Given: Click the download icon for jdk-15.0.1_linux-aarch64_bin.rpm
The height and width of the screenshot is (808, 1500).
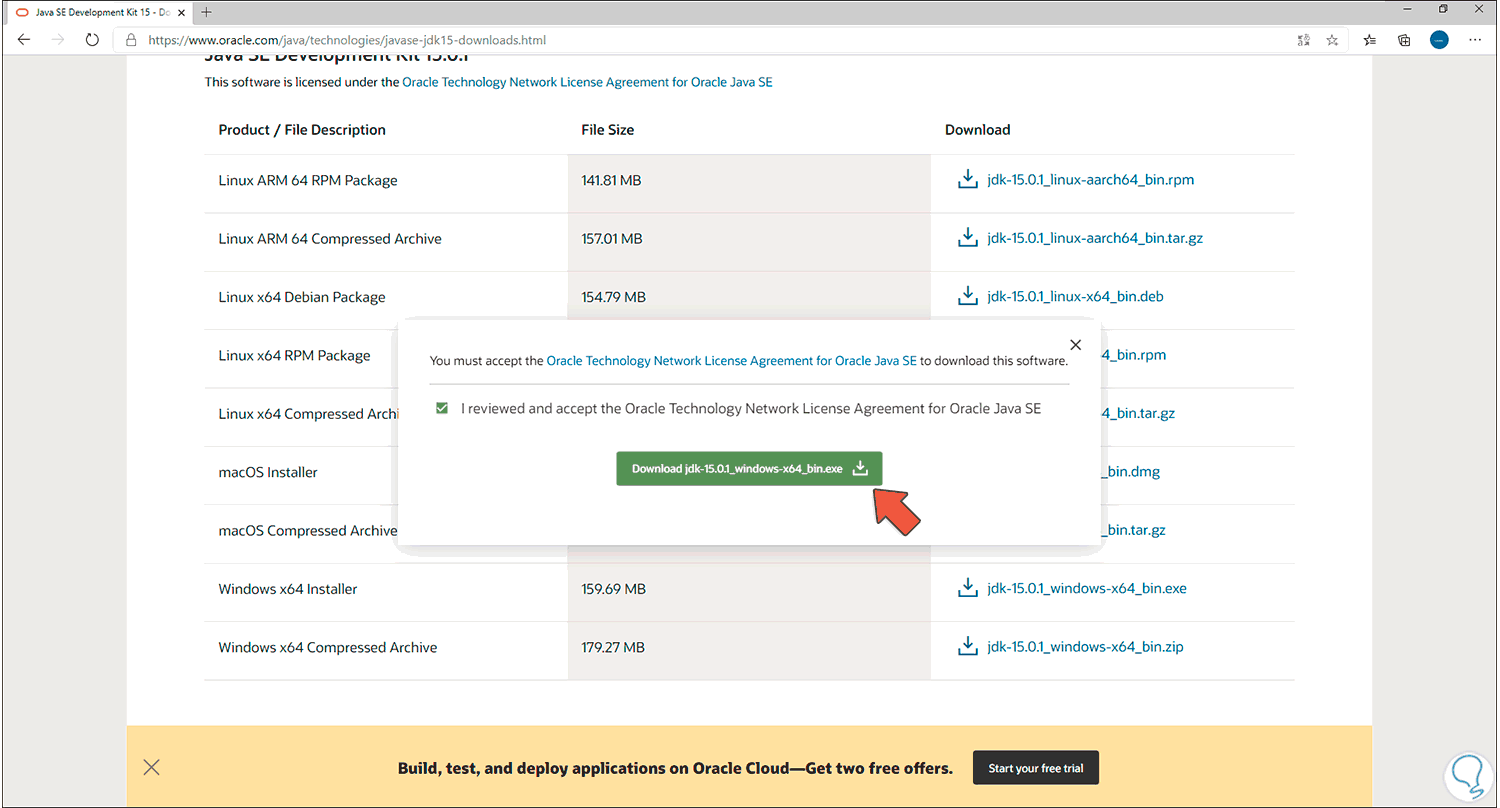Looking at the screenshot, I should [967, 180].
